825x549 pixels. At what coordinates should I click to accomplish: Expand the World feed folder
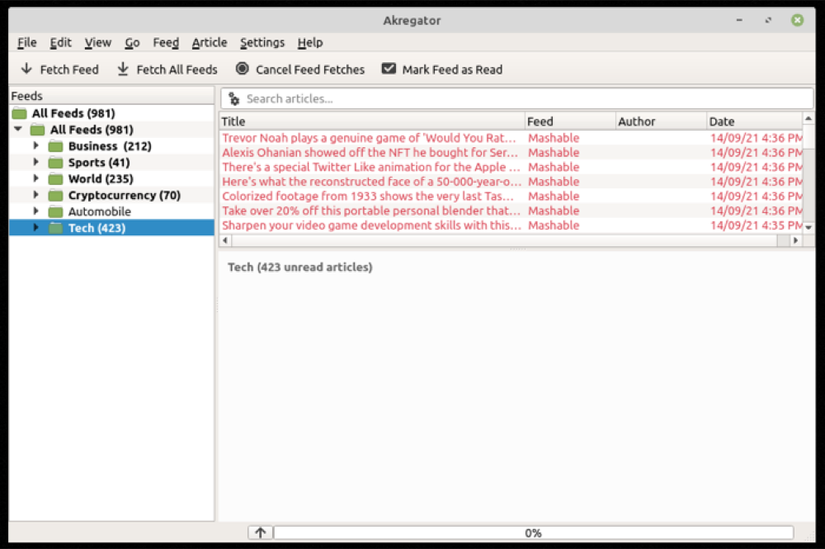click(36, 178)
